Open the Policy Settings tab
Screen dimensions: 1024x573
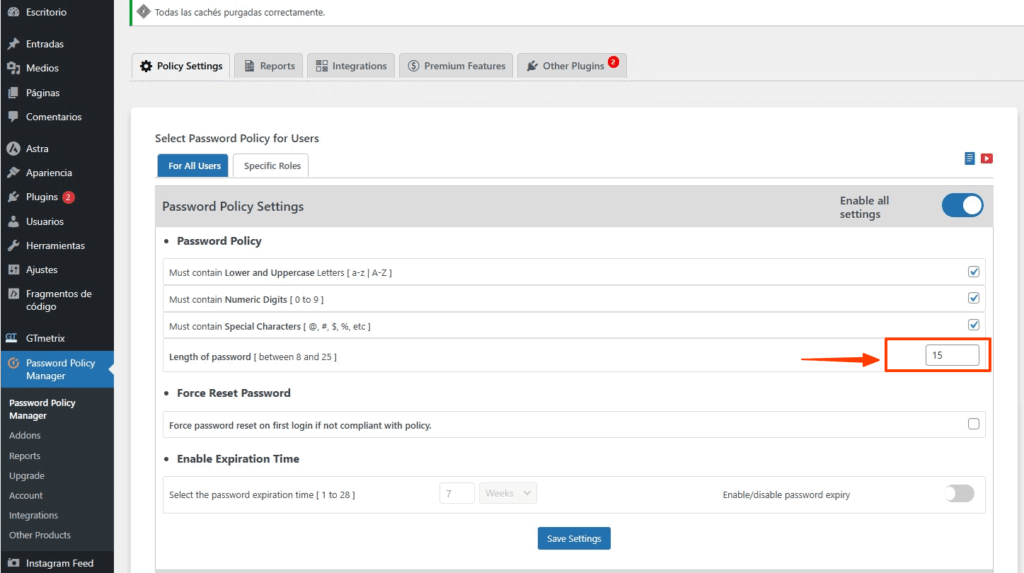coord(181,66)
